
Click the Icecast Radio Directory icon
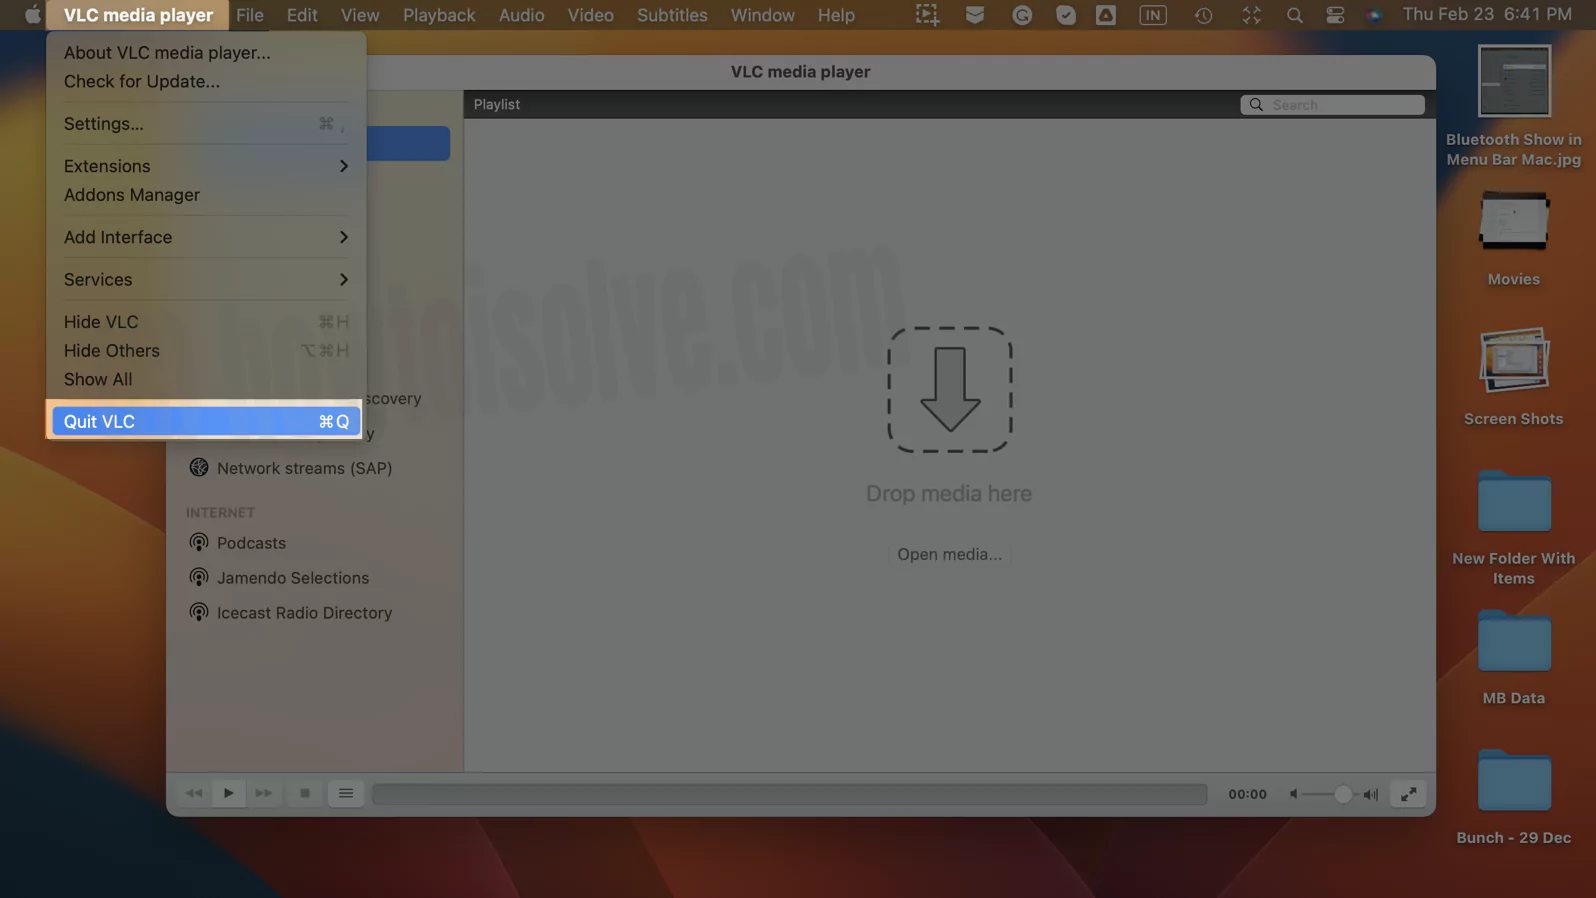199,612
